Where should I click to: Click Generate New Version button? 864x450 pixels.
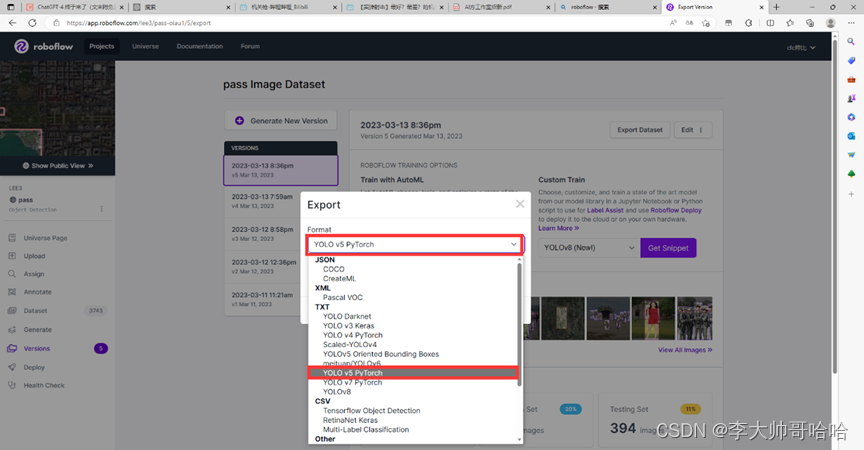pyautogui.click(x=281, y=121)
